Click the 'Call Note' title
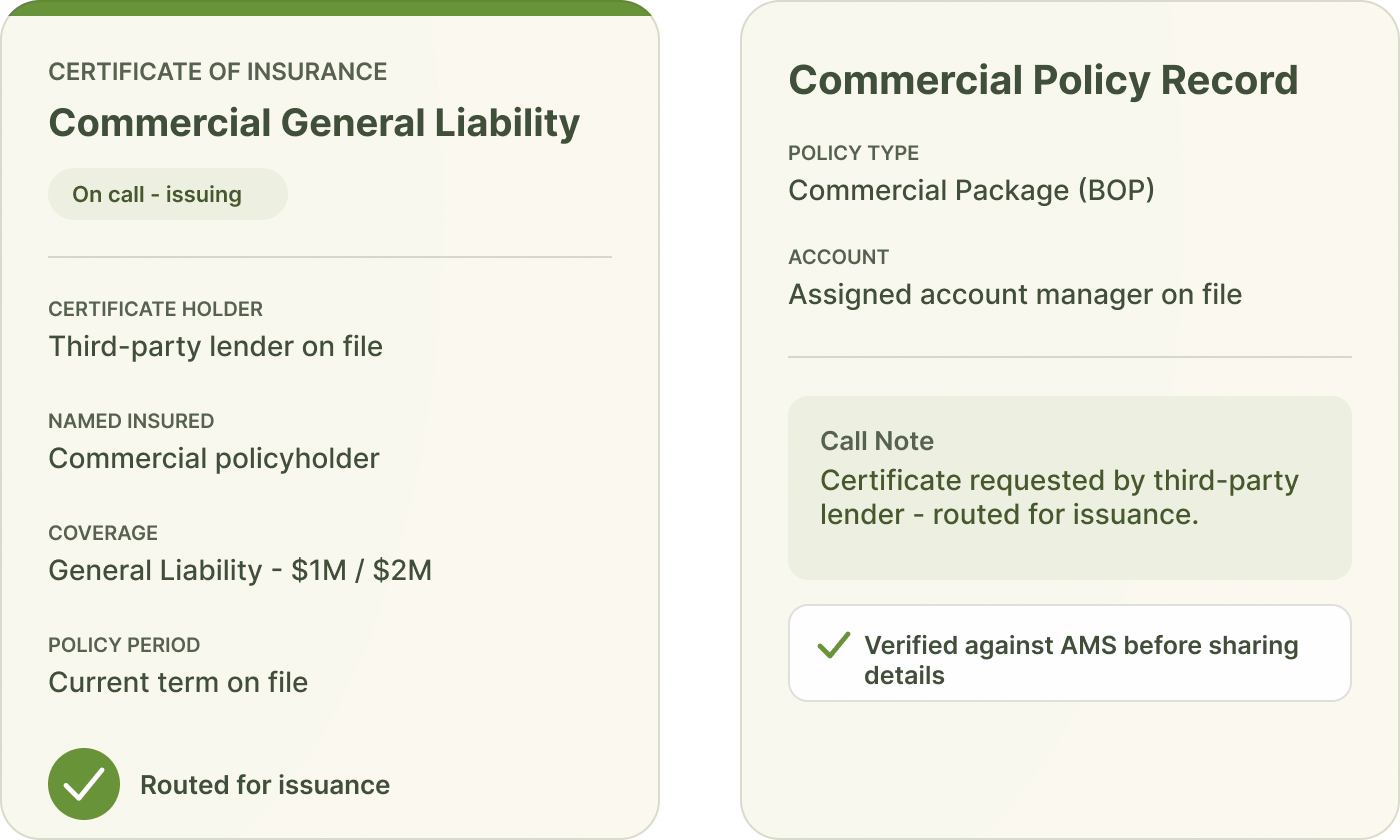Screen dimensions: 1400x840 coord(877,441)
